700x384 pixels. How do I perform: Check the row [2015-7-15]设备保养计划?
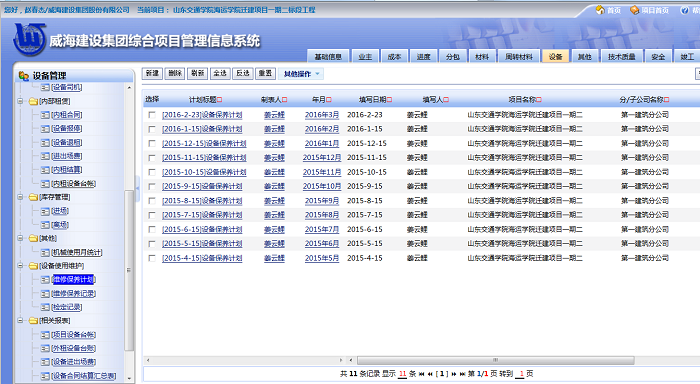152,215
